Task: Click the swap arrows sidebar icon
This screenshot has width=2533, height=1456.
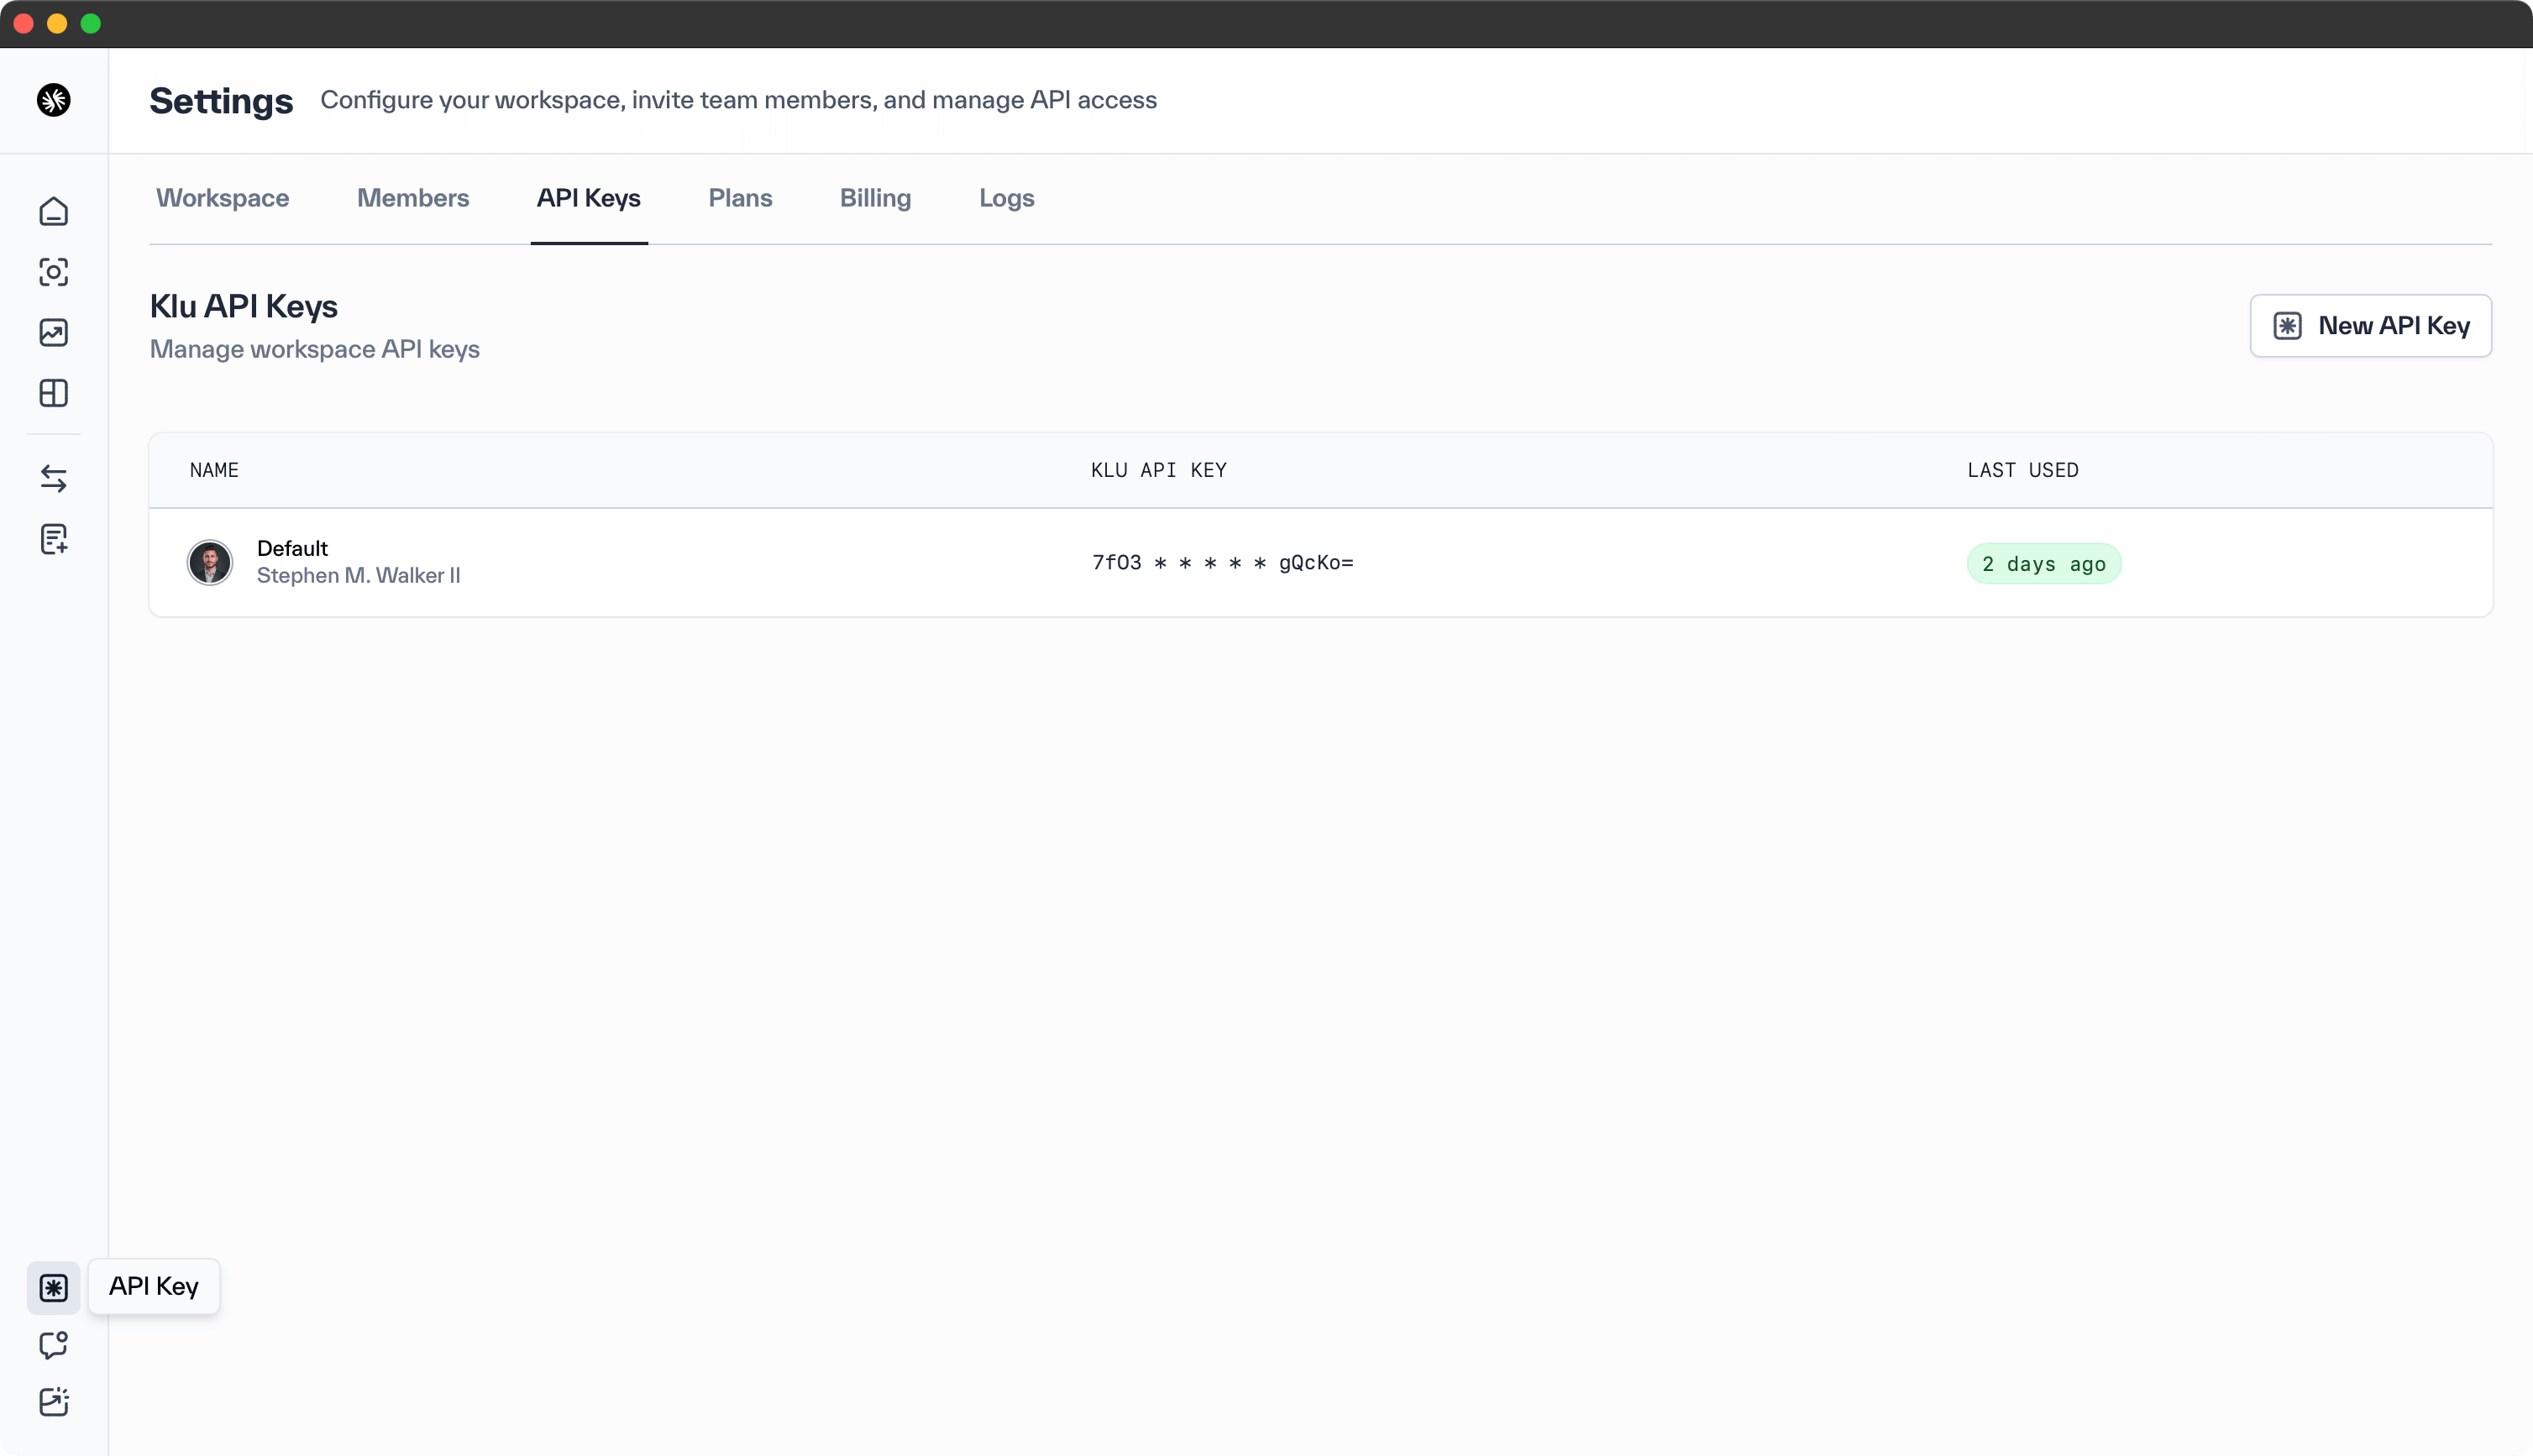Action: click(x=54, y=479)
